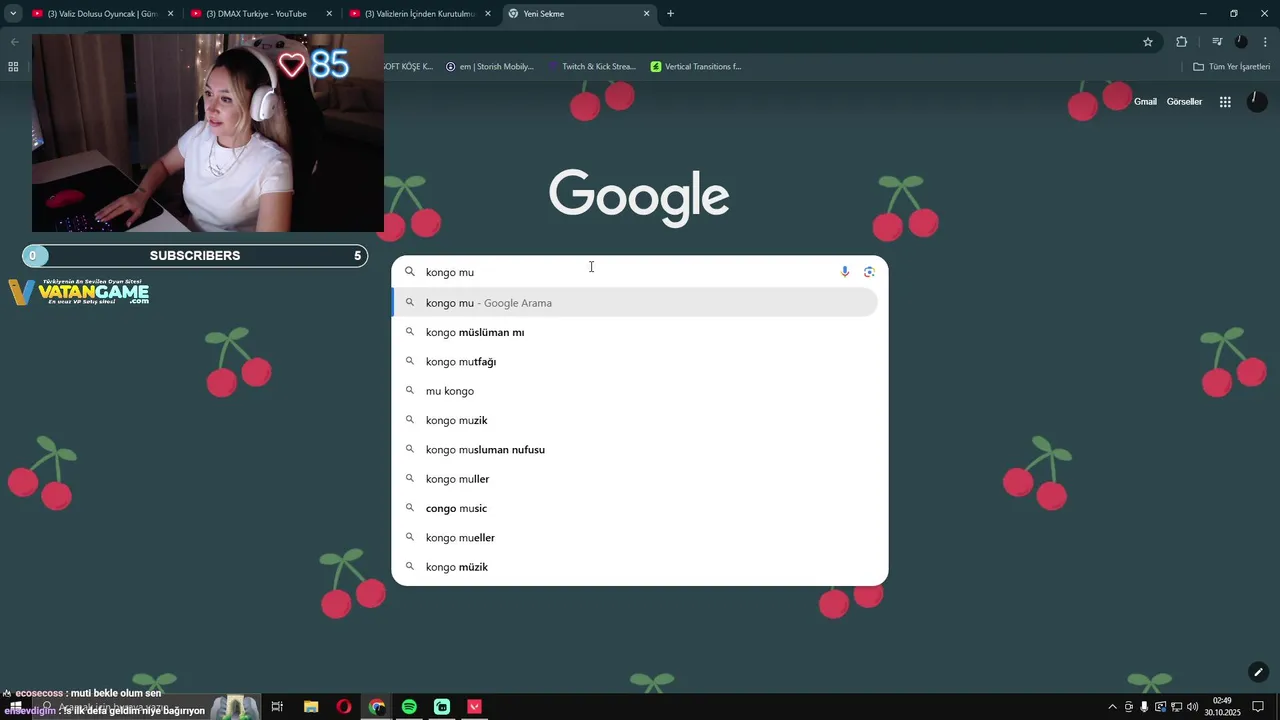
Task: Select suggestion kongo mu - Google Arama
Action: [x=635, y=303]
